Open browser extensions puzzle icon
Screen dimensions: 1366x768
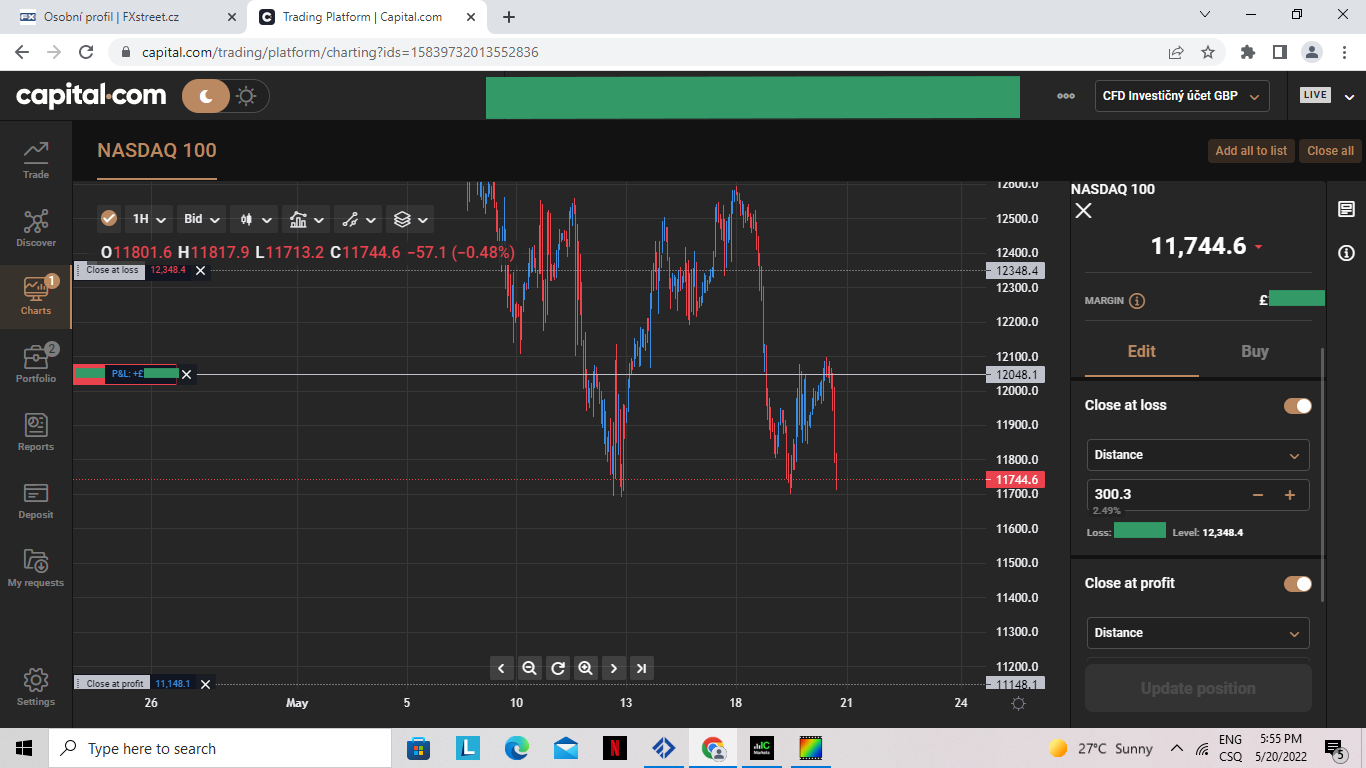point(1247,52)
